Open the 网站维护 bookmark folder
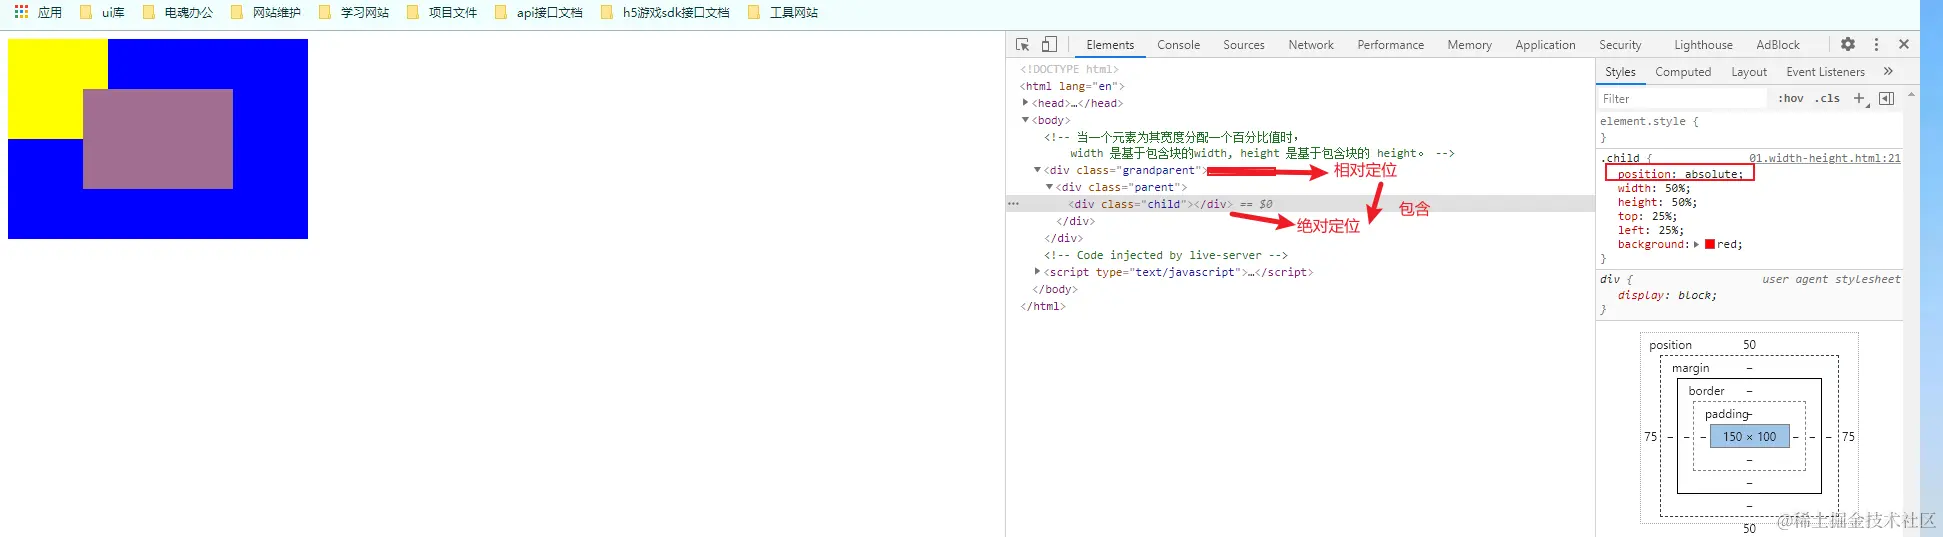Viewport: 1943px width, 537px height. point(266,12)
